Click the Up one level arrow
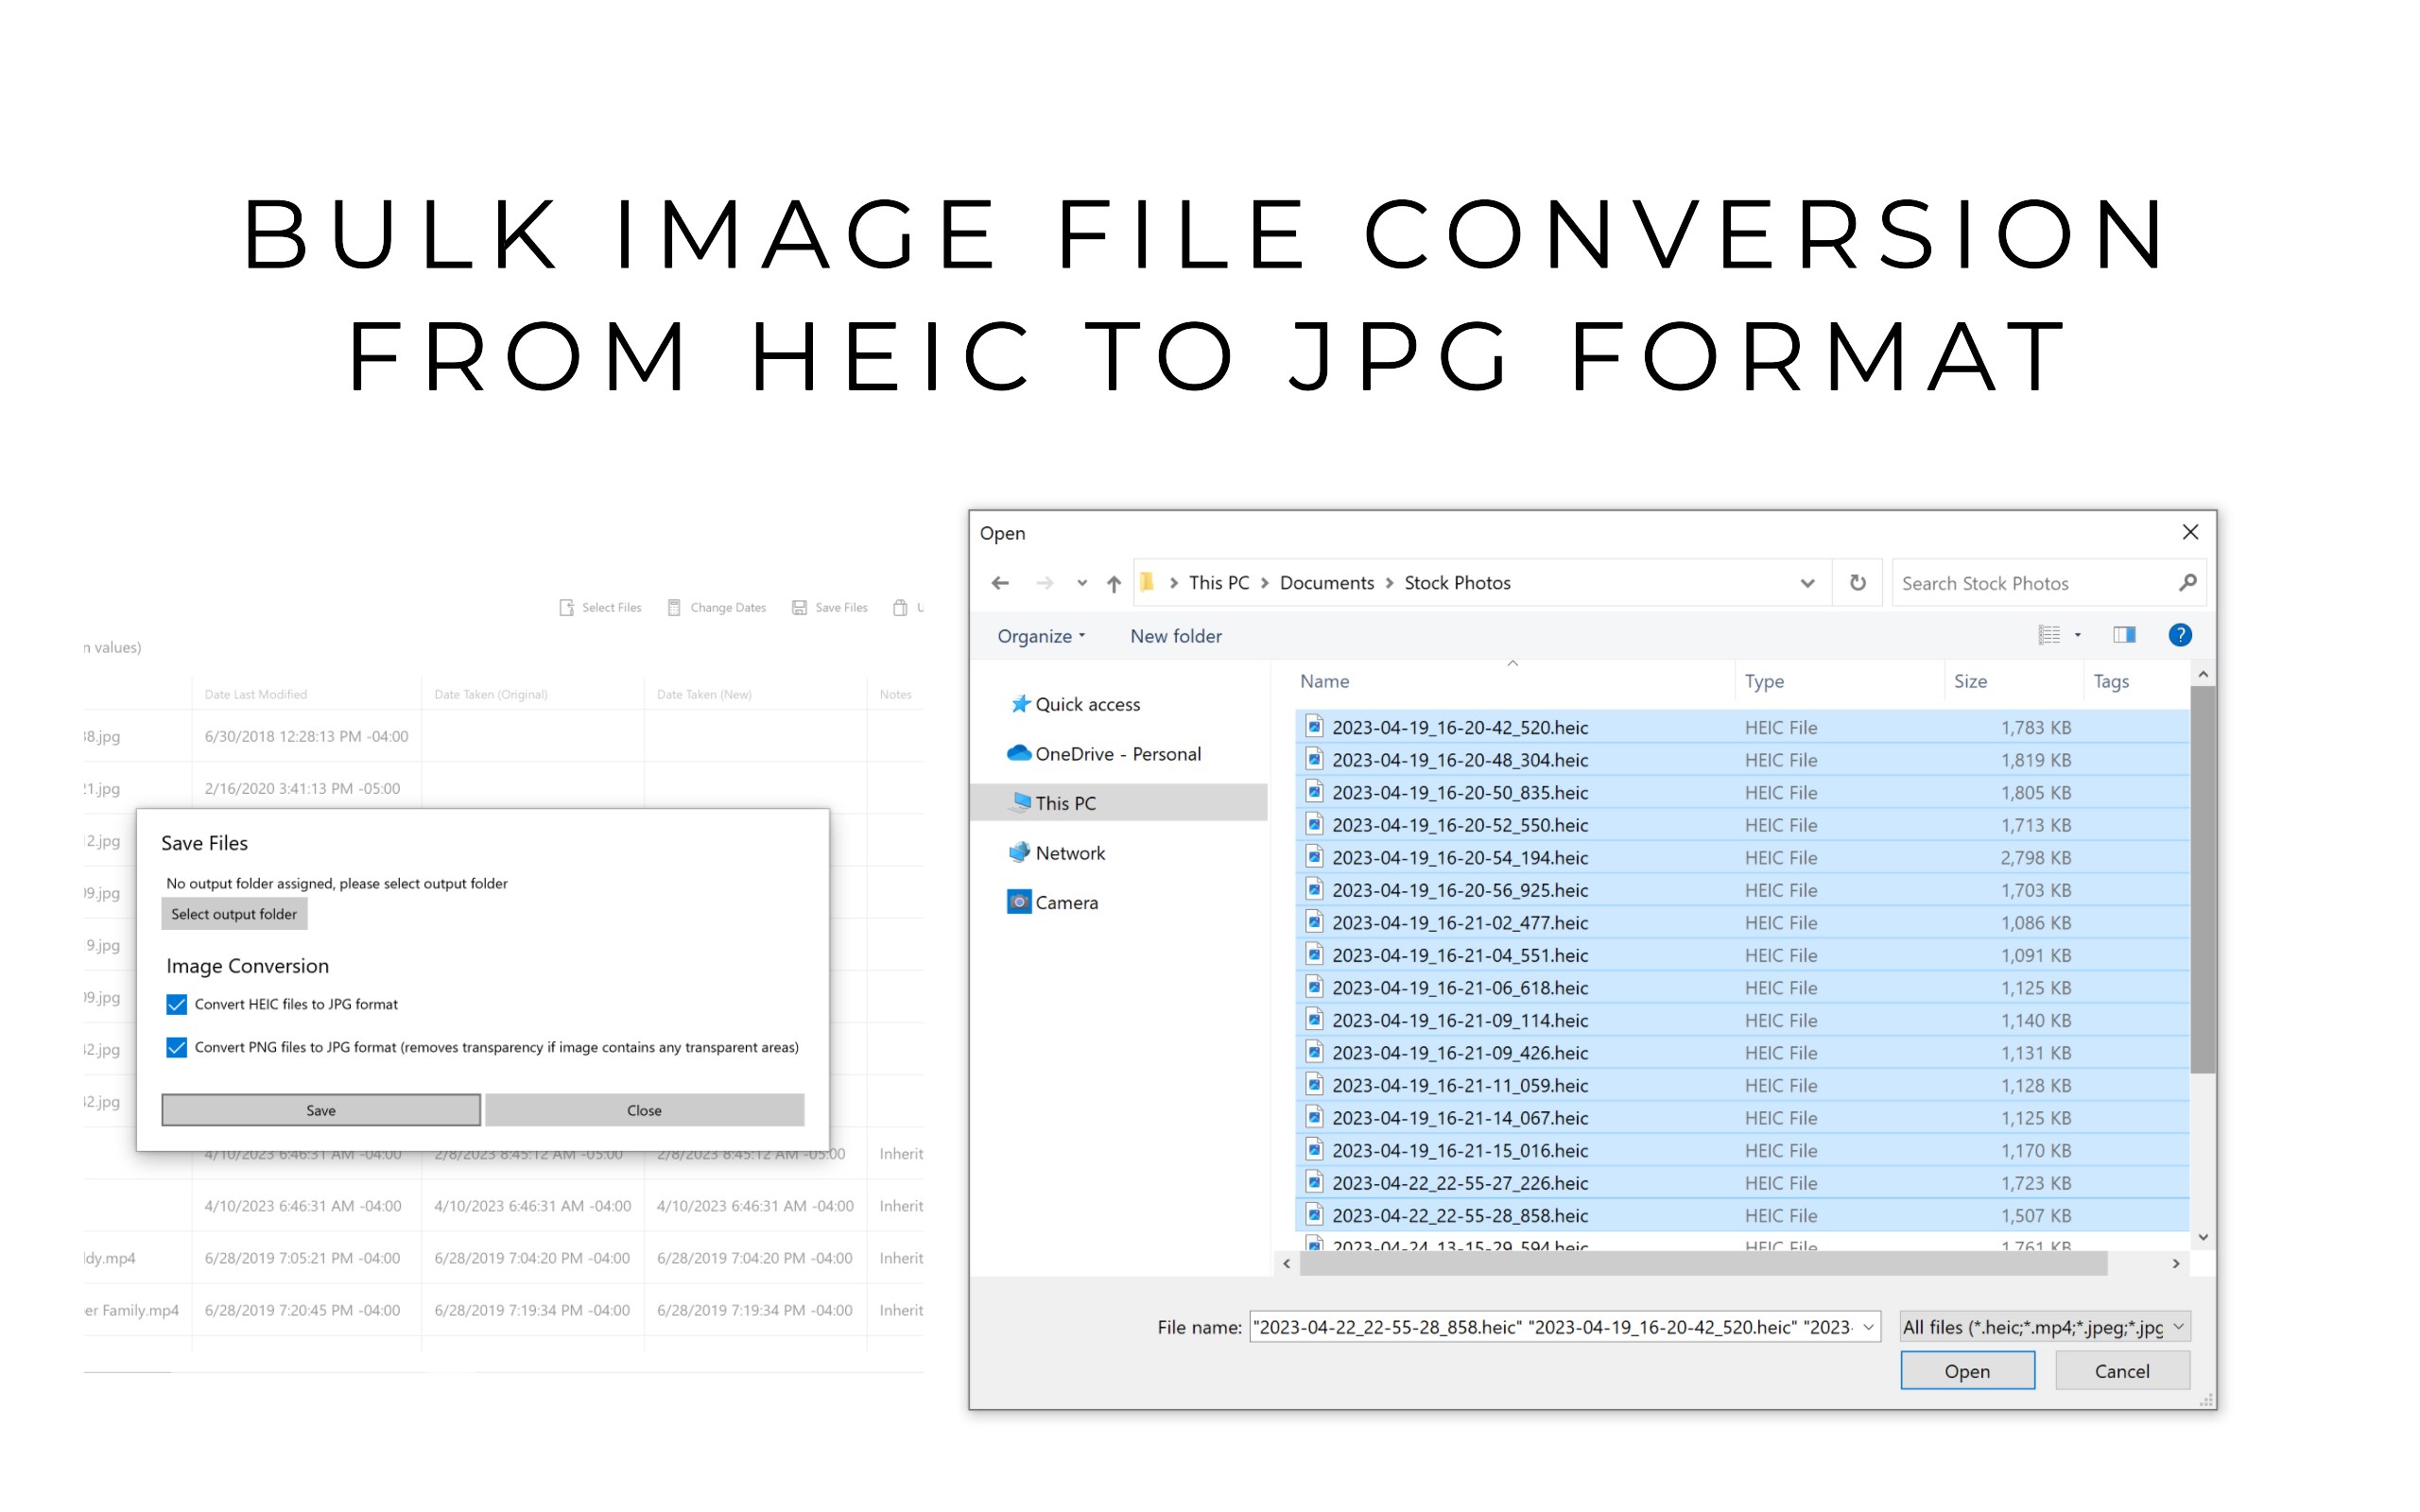The image size is (2420, 1512). tap(1113, 583)
